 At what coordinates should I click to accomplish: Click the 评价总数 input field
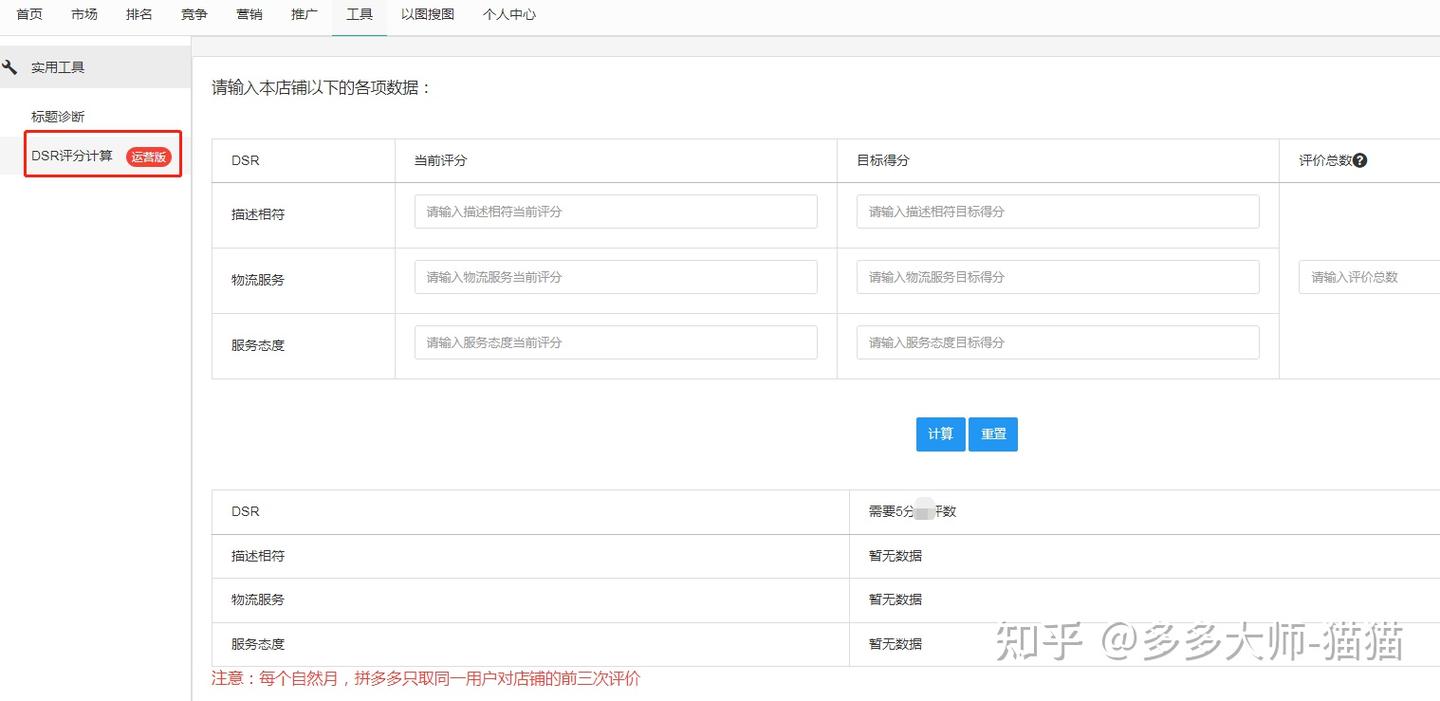point(1369,277)
